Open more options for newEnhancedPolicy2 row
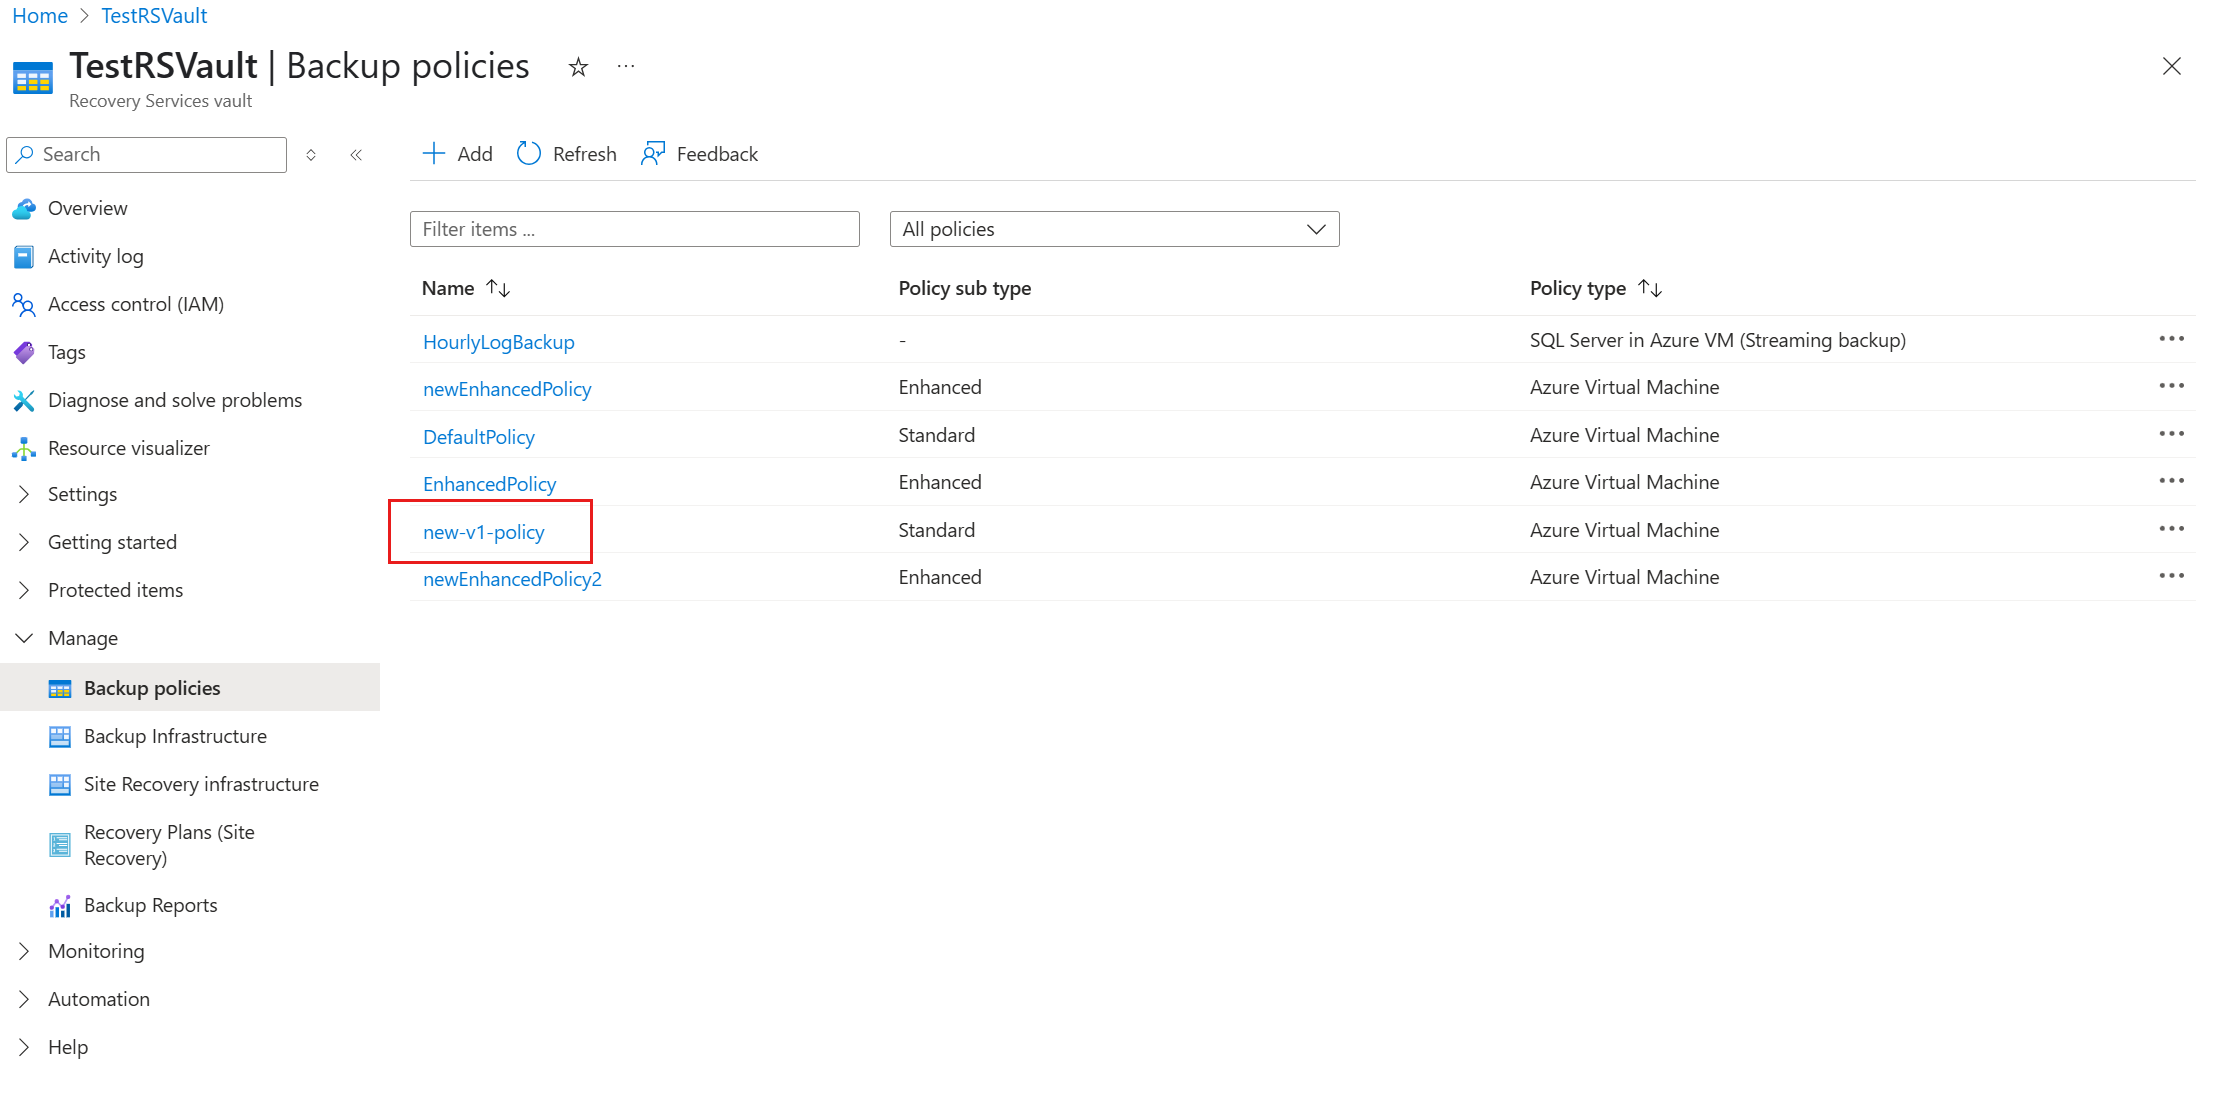The width and height of the screenshot is (2224, 1105). coord(2171,576)
